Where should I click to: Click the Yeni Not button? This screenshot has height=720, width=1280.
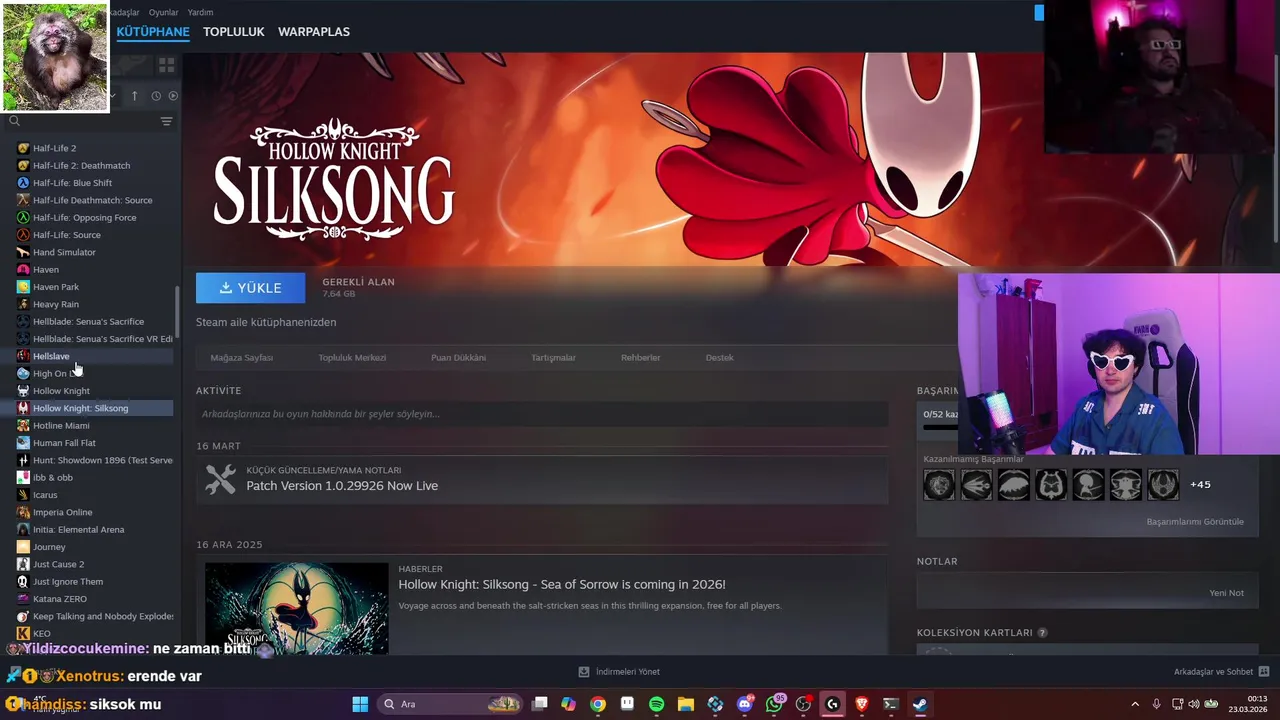point(1226,593)
